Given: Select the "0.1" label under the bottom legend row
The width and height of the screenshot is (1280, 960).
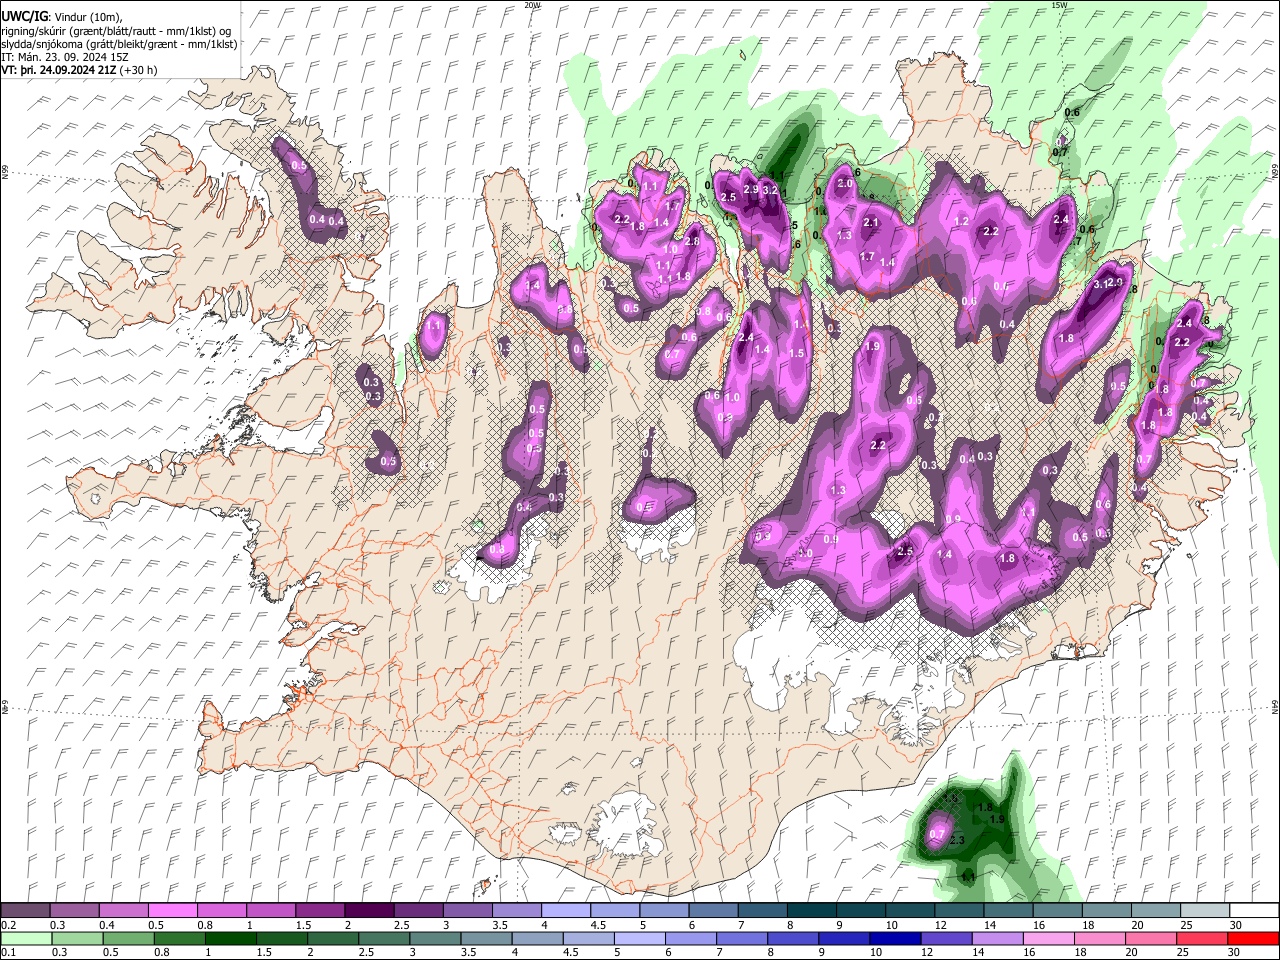Looking at the screenshot, I should 7,952.
